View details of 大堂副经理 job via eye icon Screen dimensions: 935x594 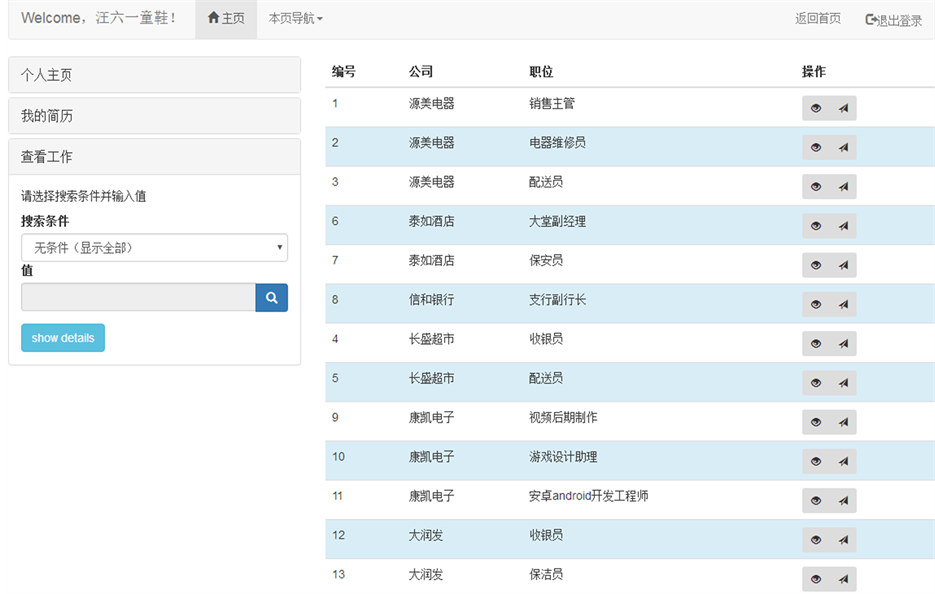pos(816,226)
